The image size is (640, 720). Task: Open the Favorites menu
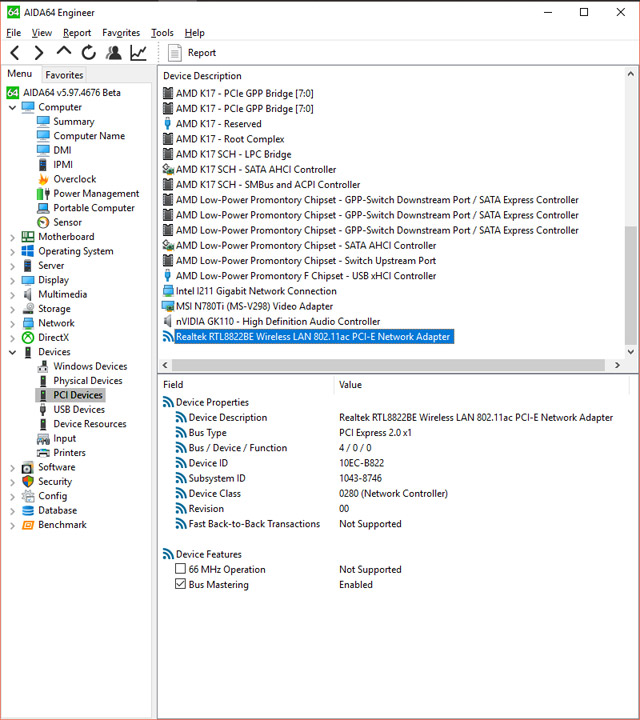click(121, 33)
